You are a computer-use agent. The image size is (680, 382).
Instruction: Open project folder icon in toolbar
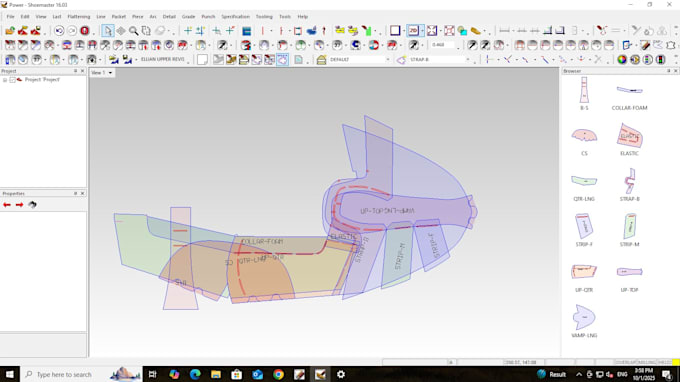[x=10, y=31]
